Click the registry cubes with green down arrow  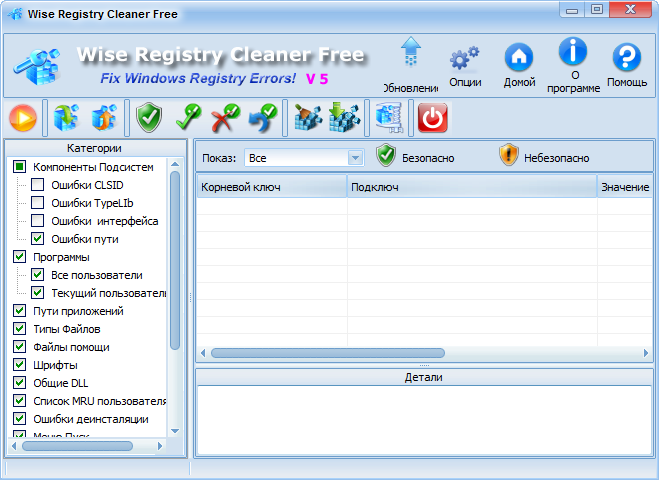click(345, 117)
